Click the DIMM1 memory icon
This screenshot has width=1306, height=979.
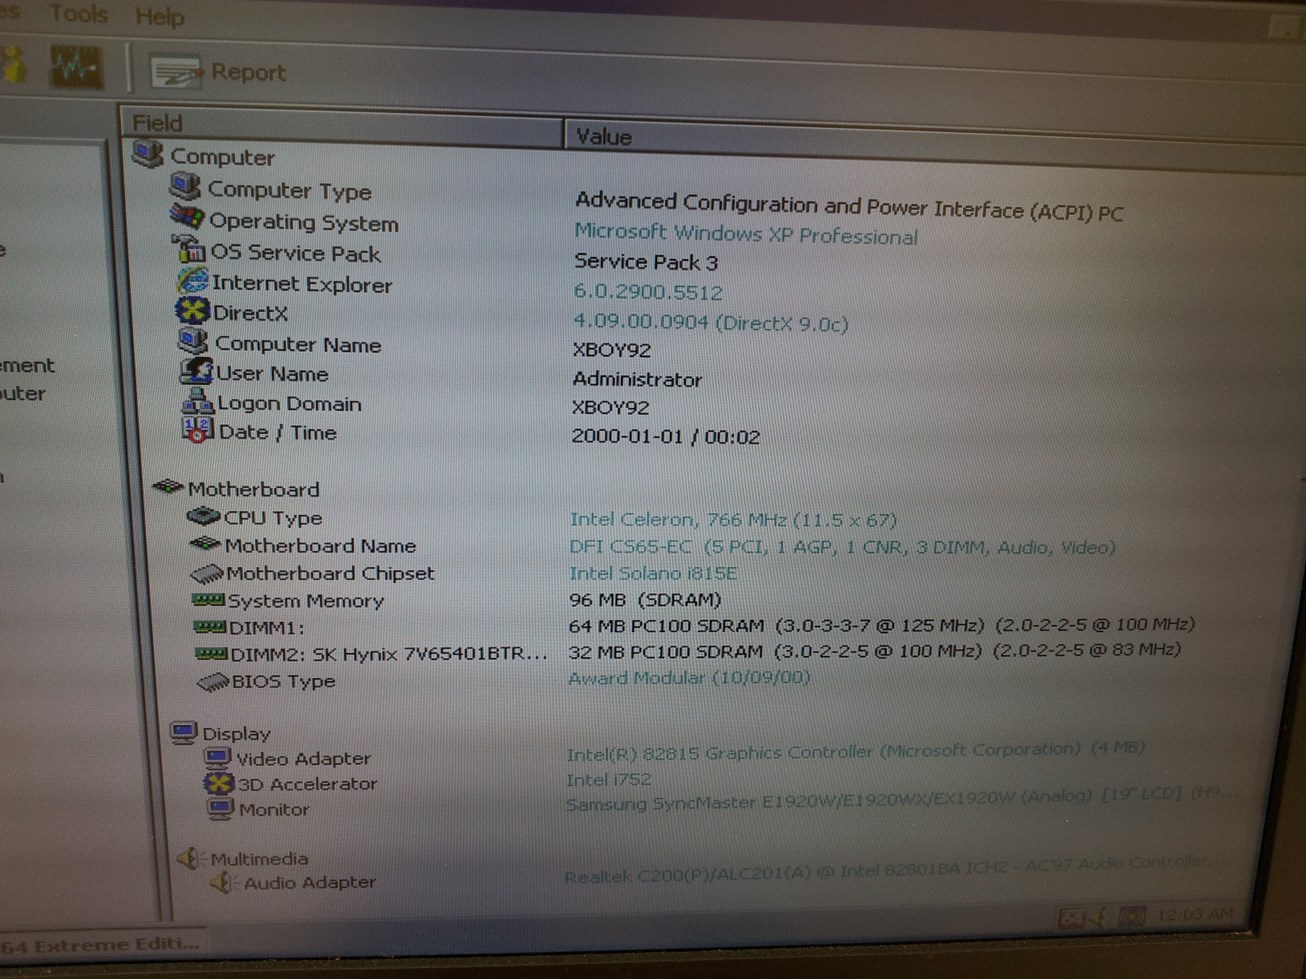(x=210, y=627)
